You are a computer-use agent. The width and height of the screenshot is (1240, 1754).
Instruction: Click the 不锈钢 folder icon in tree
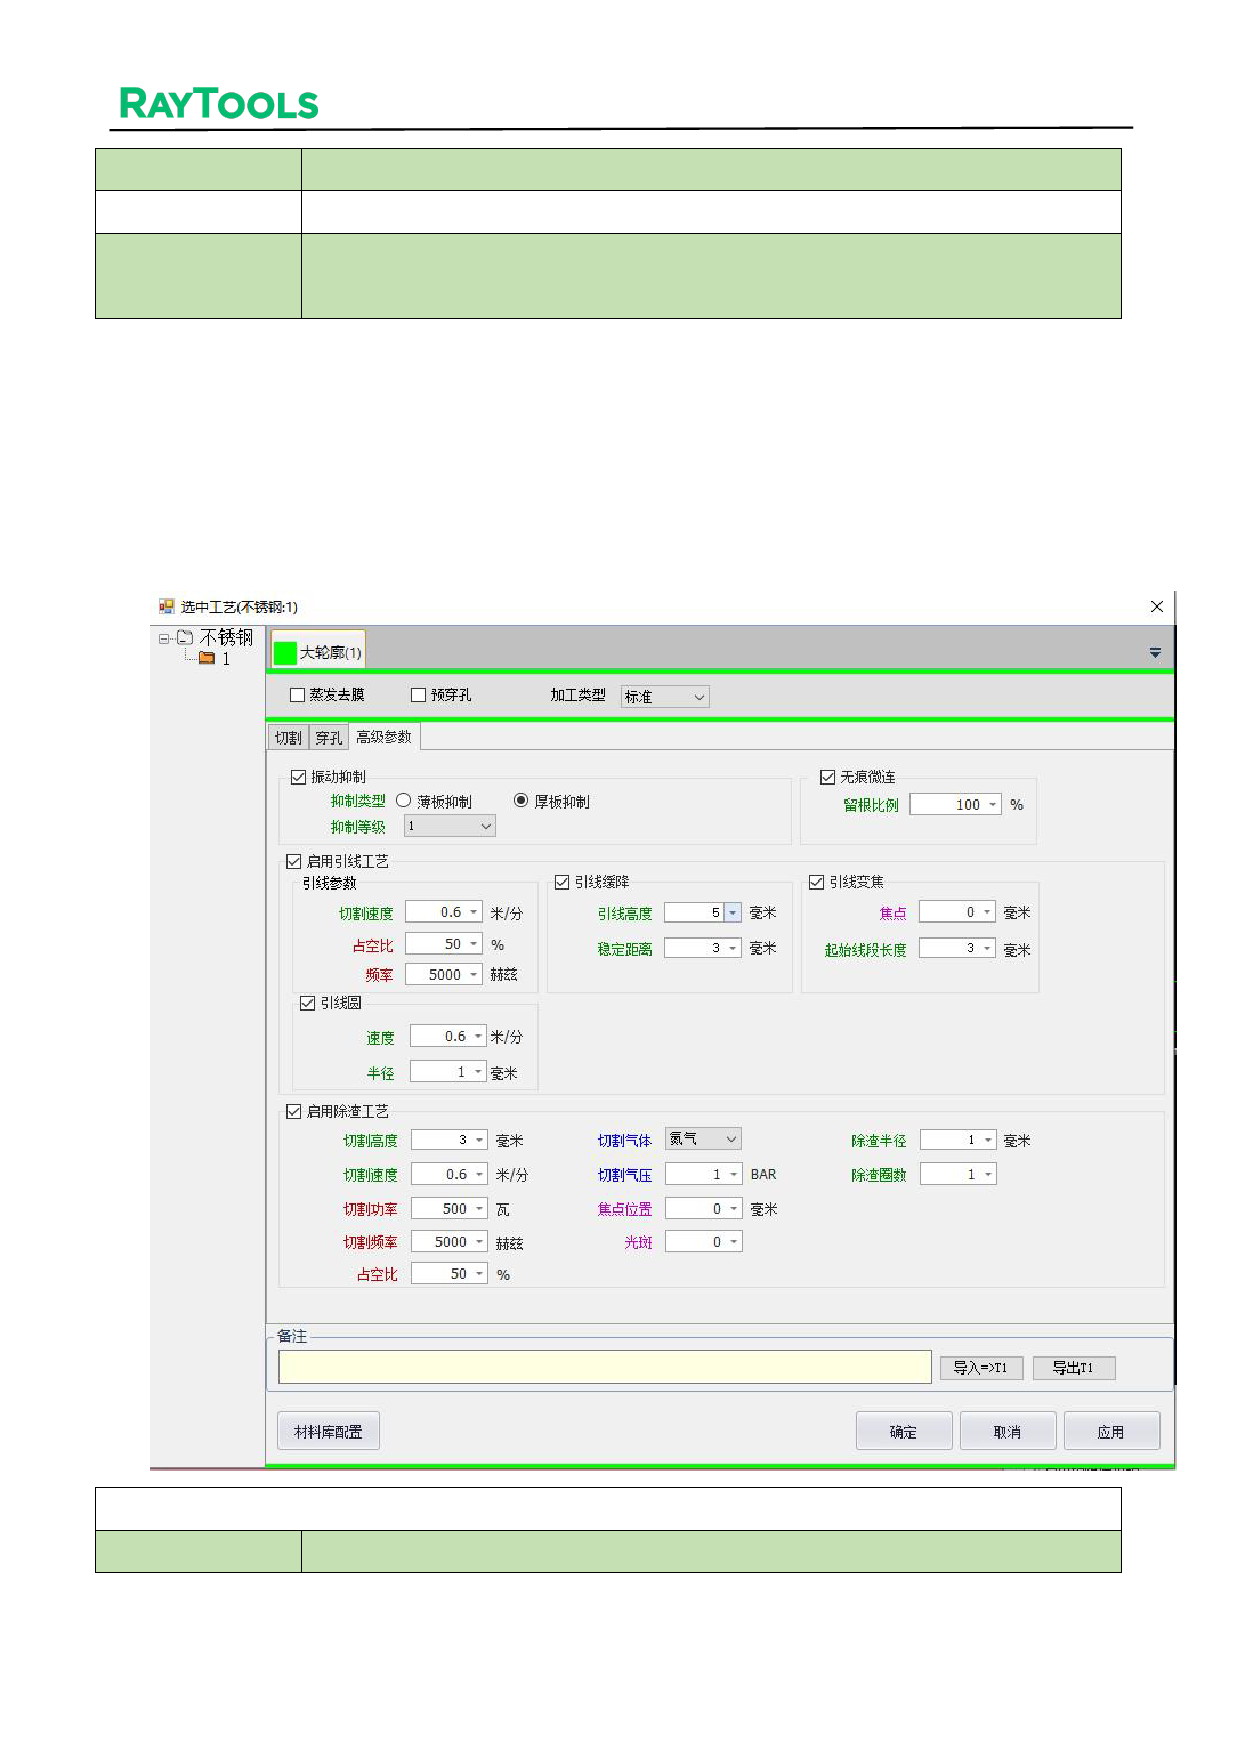point(185,637)
